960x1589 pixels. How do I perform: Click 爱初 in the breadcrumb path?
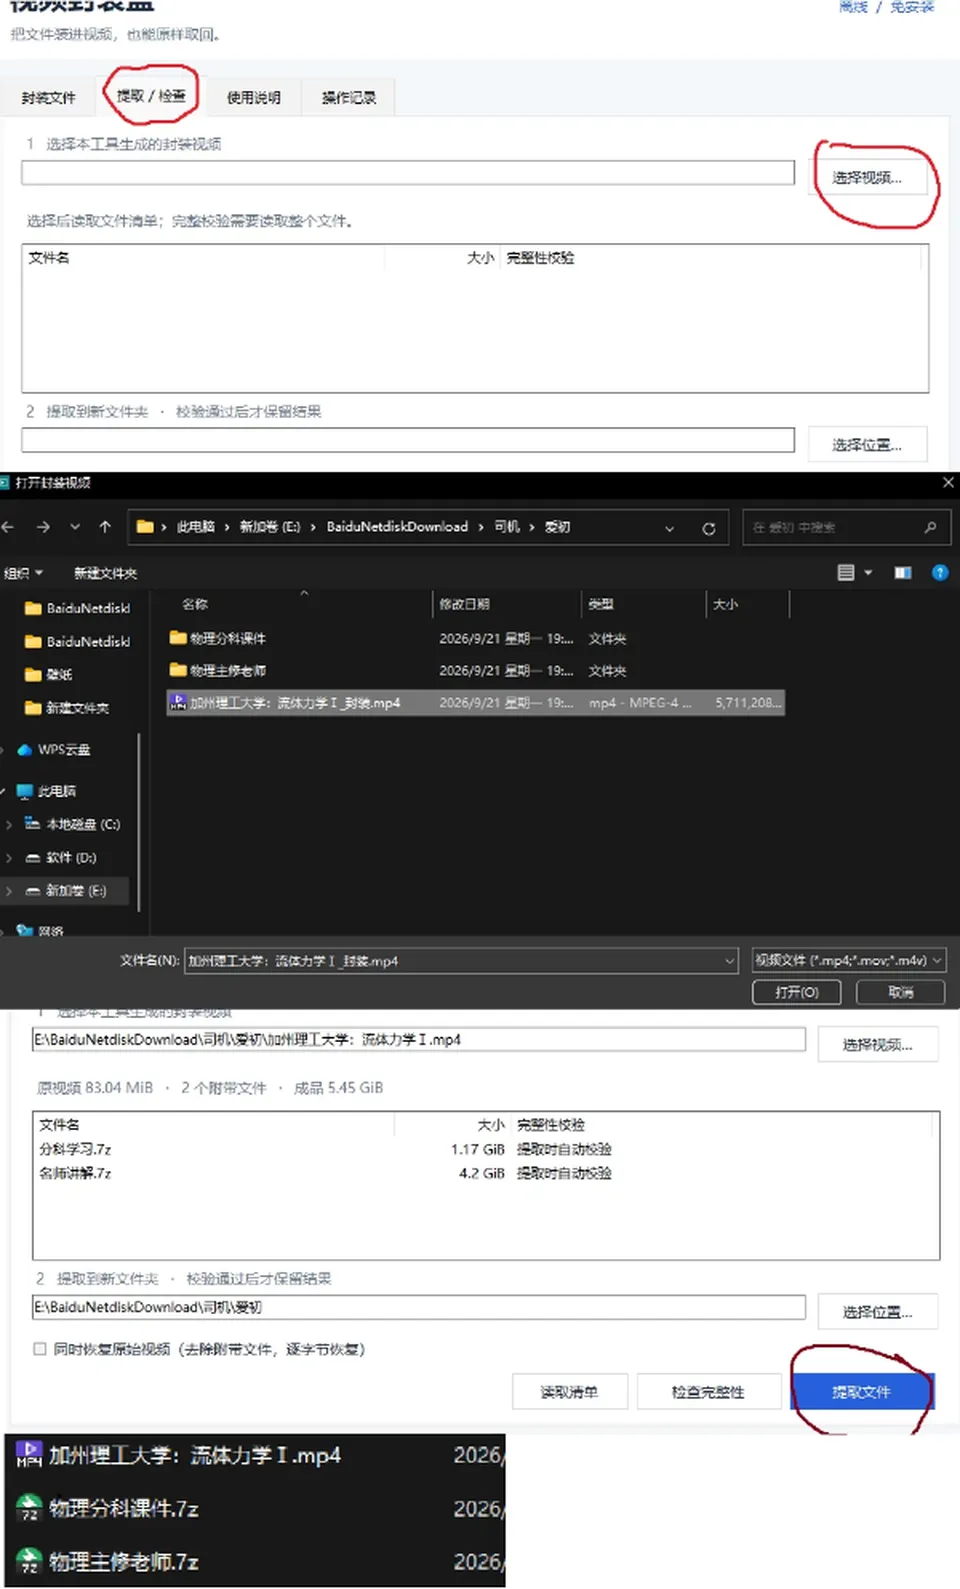[557, 527]
